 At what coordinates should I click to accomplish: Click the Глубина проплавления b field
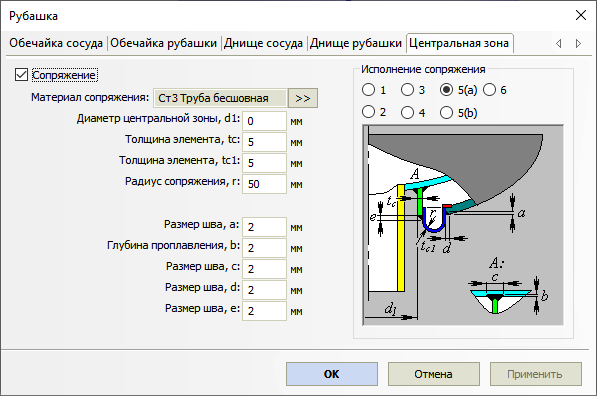pyautogui.click(x=264, y=248)
